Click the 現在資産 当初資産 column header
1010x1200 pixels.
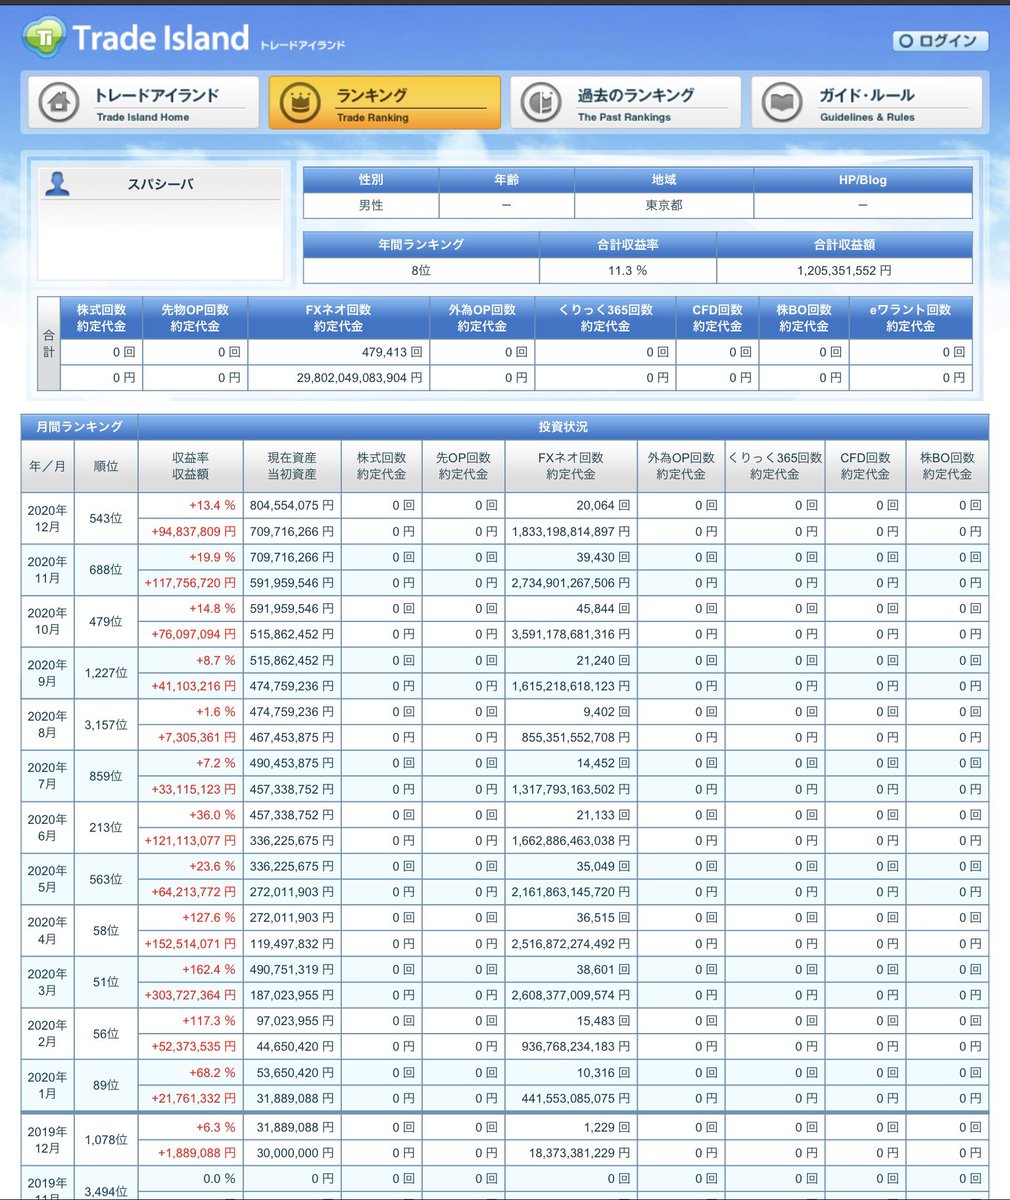pyautogui.click(x=292, y=466)
